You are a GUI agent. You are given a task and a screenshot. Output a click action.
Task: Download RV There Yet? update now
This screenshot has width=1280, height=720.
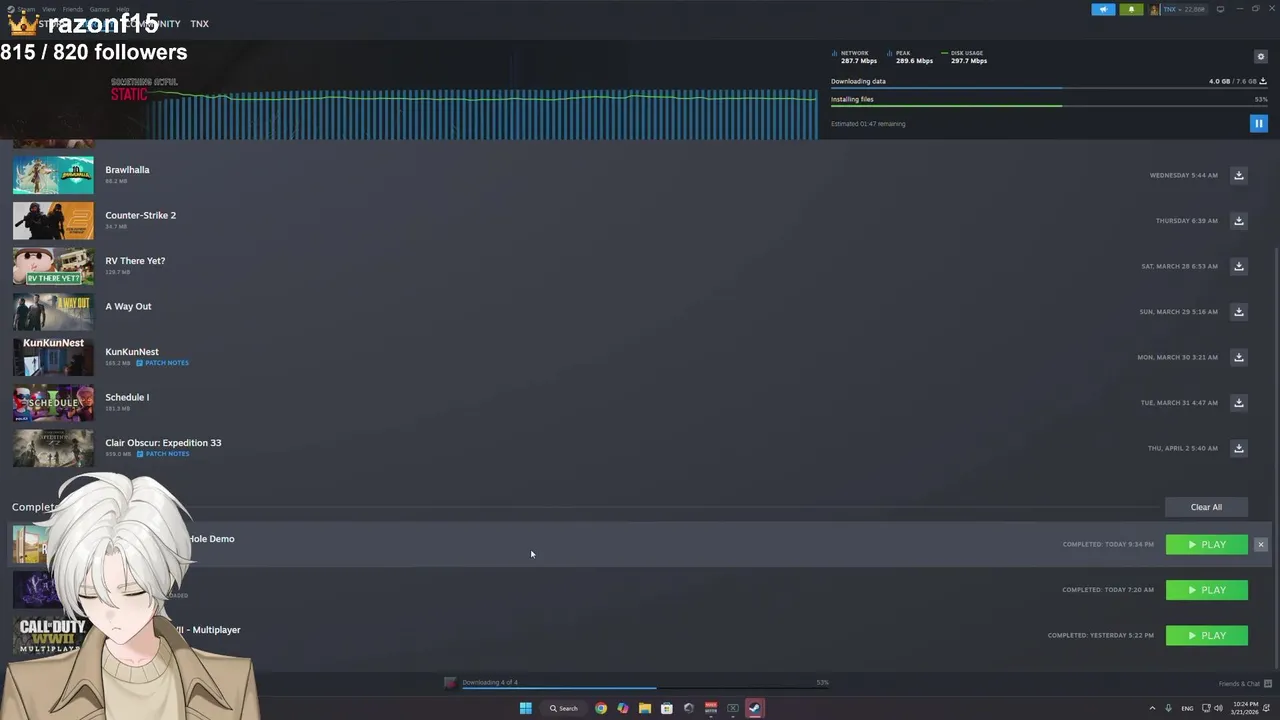click(1238, 266)
